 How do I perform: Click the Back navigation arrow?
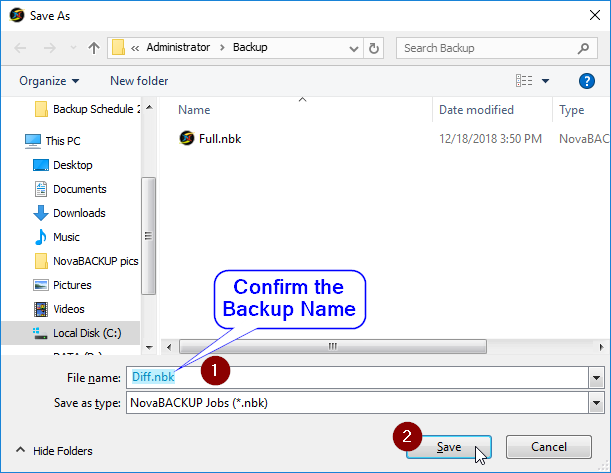(20, 48)
